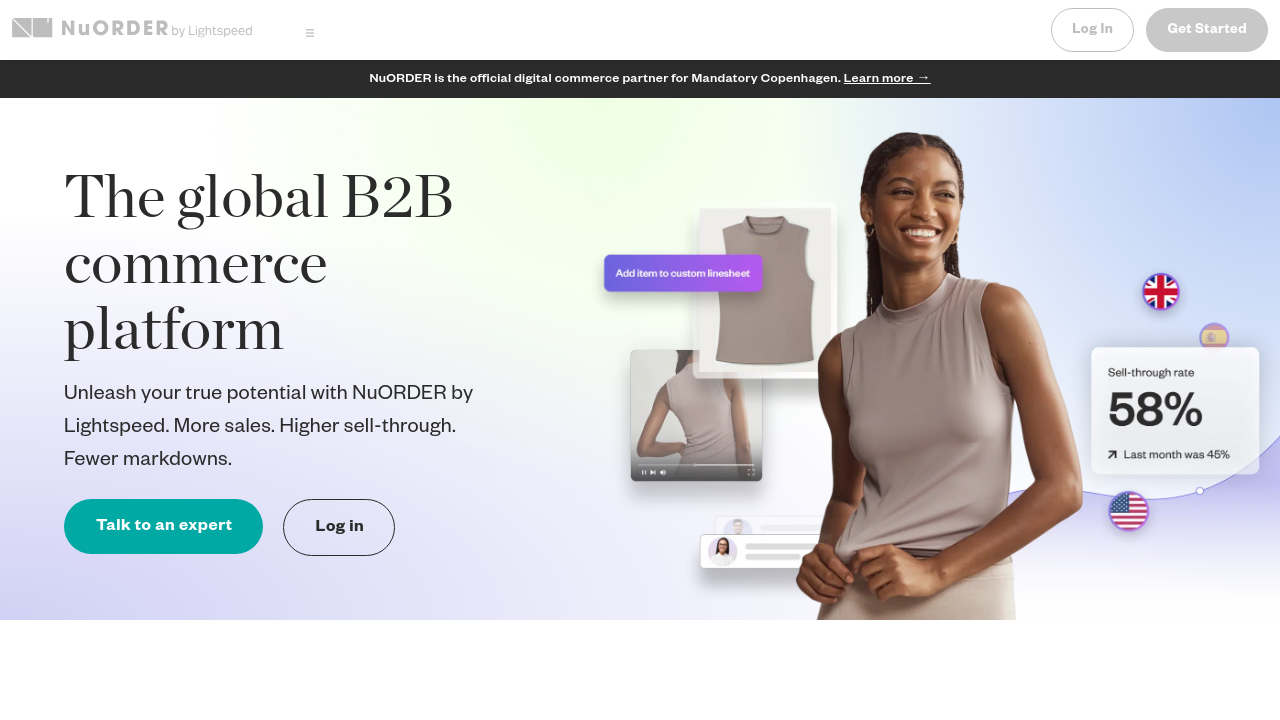1280x720 pixels.
Task: Click the upward arrow beside Last month was 45%
Action: [1112, 454]
